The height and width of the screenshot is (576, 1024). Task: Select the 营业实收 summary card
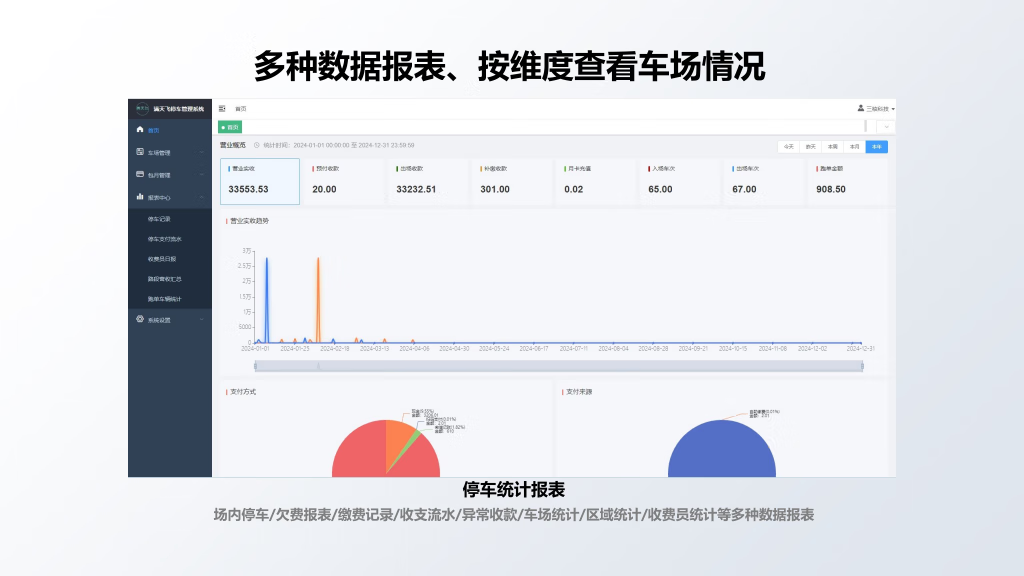[x=260, y=181]
